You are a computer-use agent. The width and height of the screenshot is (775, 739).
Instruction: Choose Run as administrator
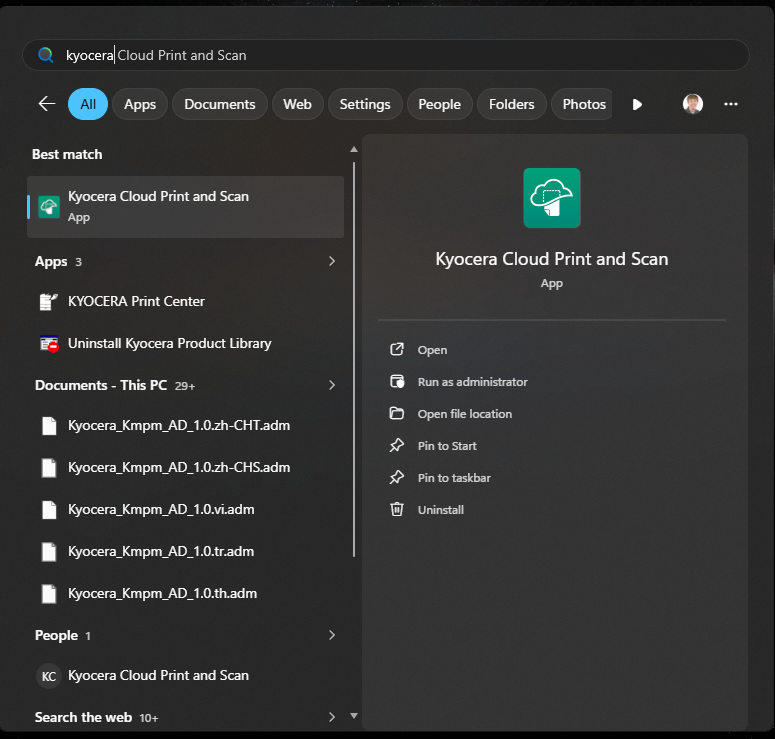click(x=472, y=382)
